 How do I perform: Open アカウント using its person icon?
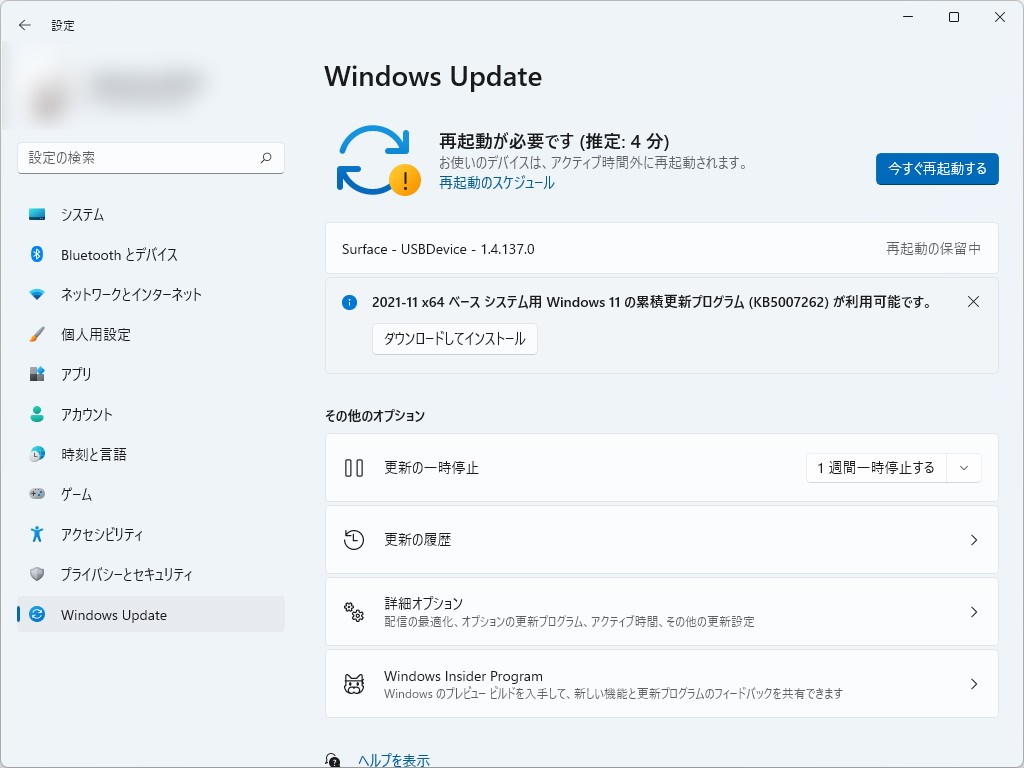tap(34, 414)
